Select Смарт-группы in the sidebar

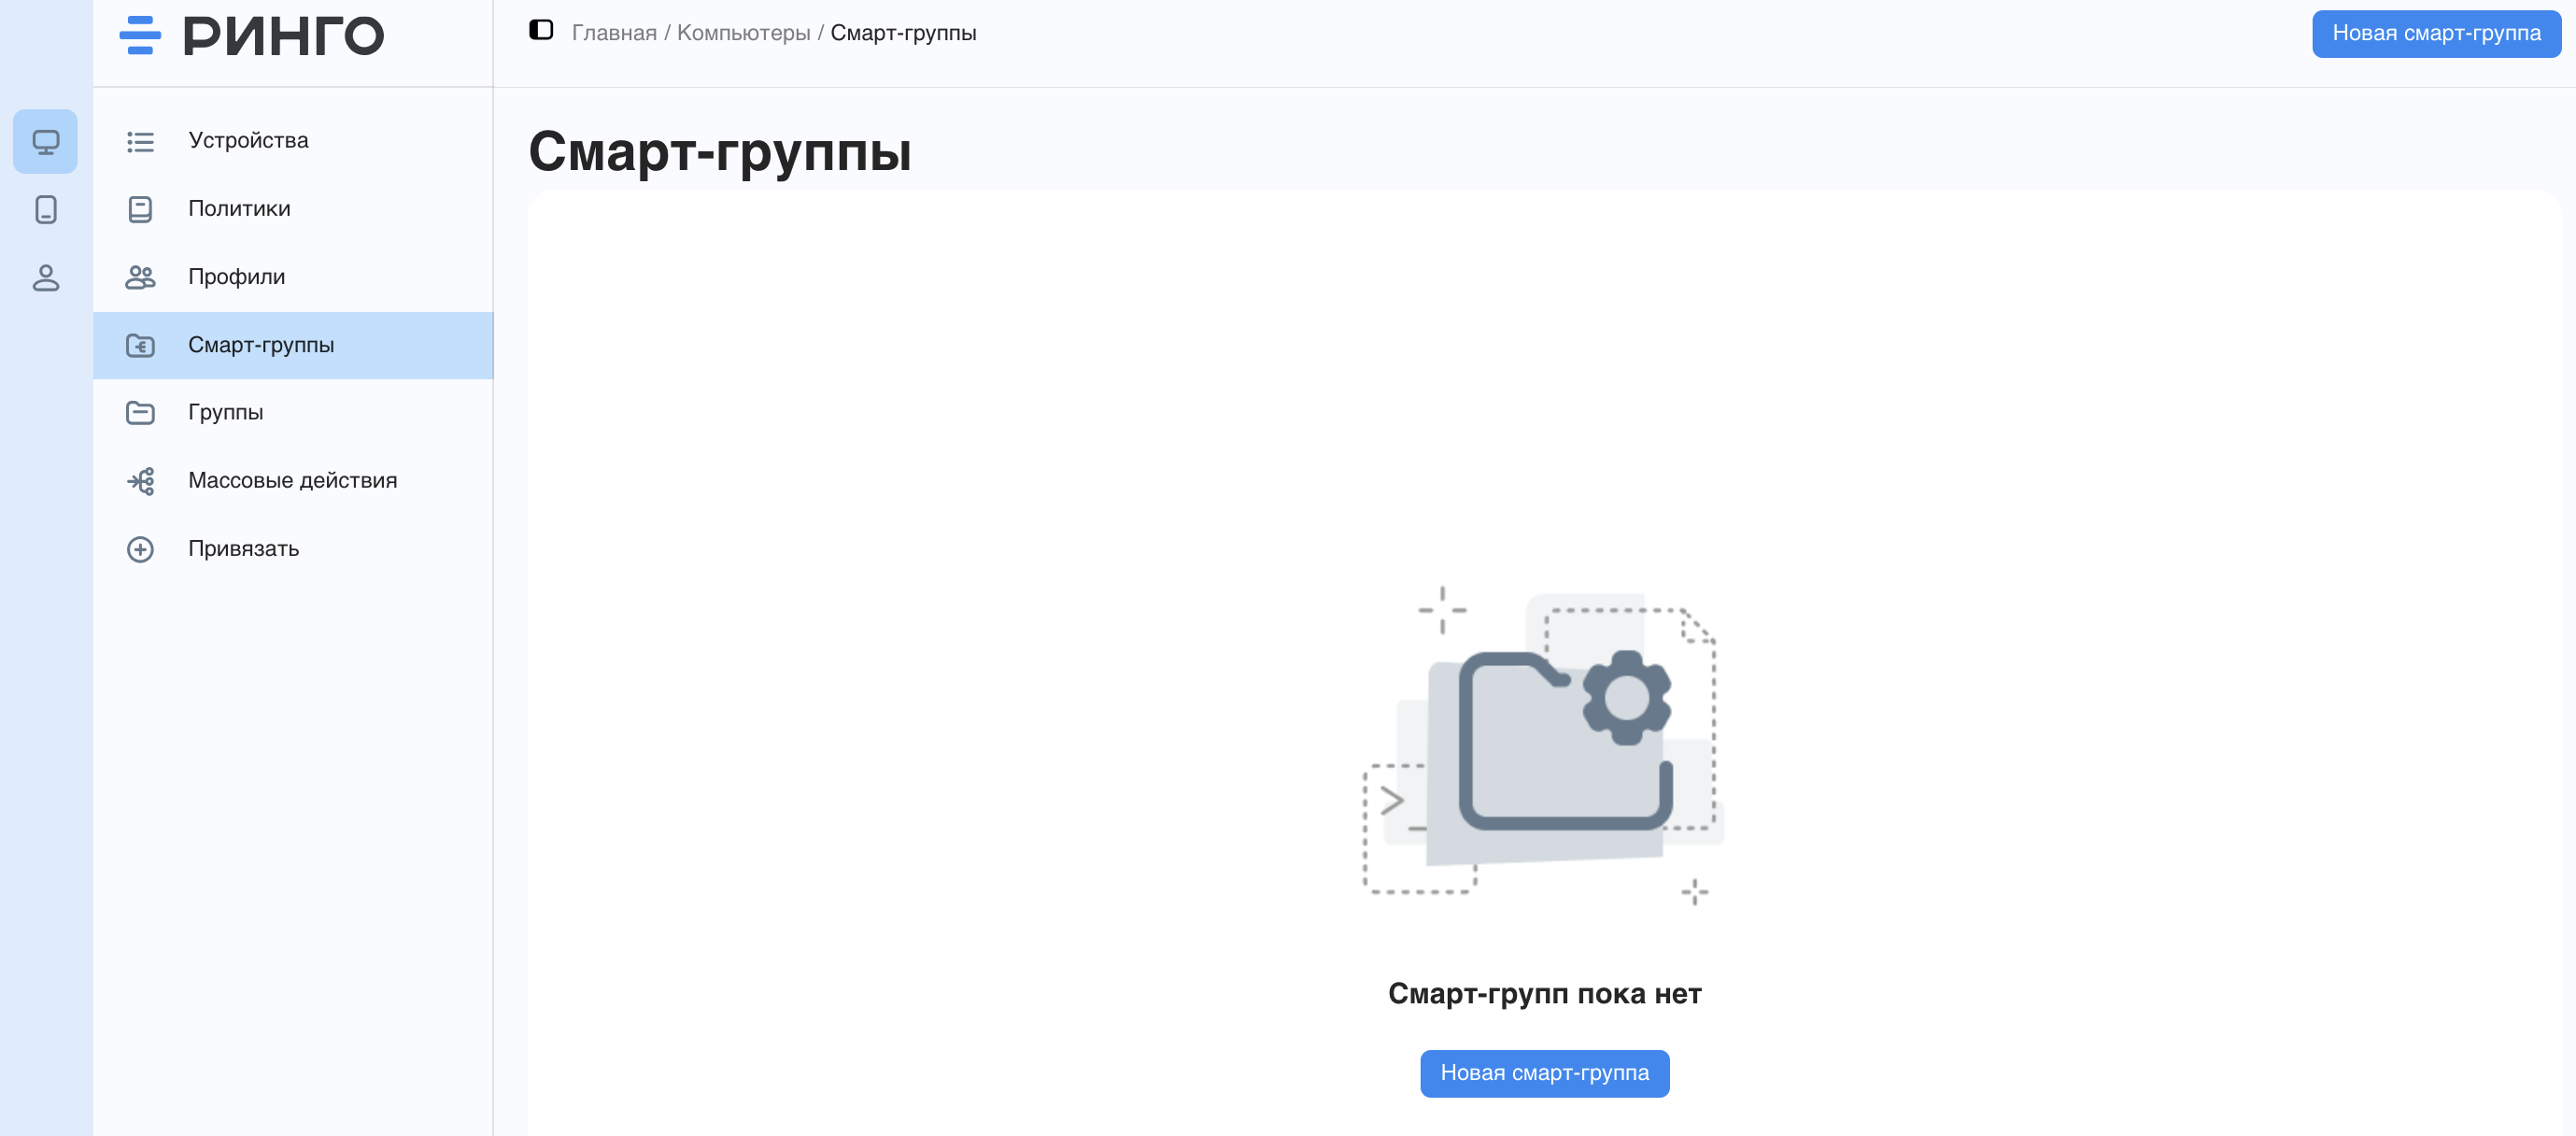(x=293, y=345)
